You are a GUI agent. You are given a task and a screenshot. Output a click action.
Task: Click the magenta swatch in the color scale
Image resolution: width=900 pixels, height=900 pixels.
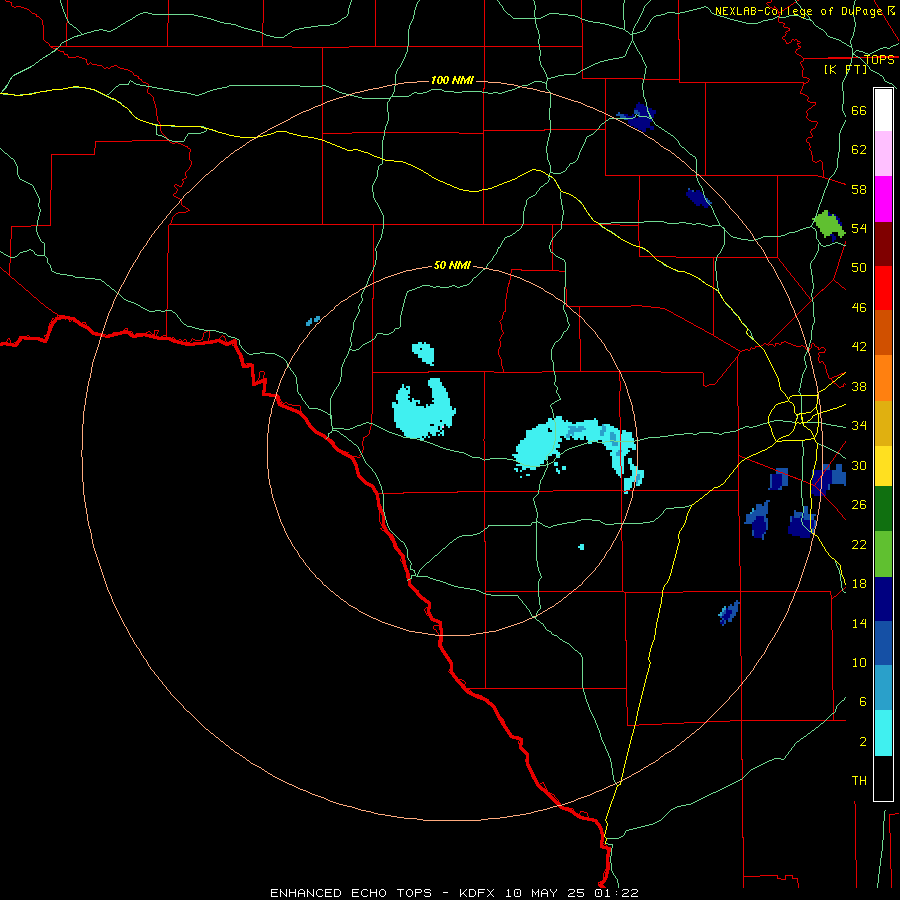pos(883,199)
